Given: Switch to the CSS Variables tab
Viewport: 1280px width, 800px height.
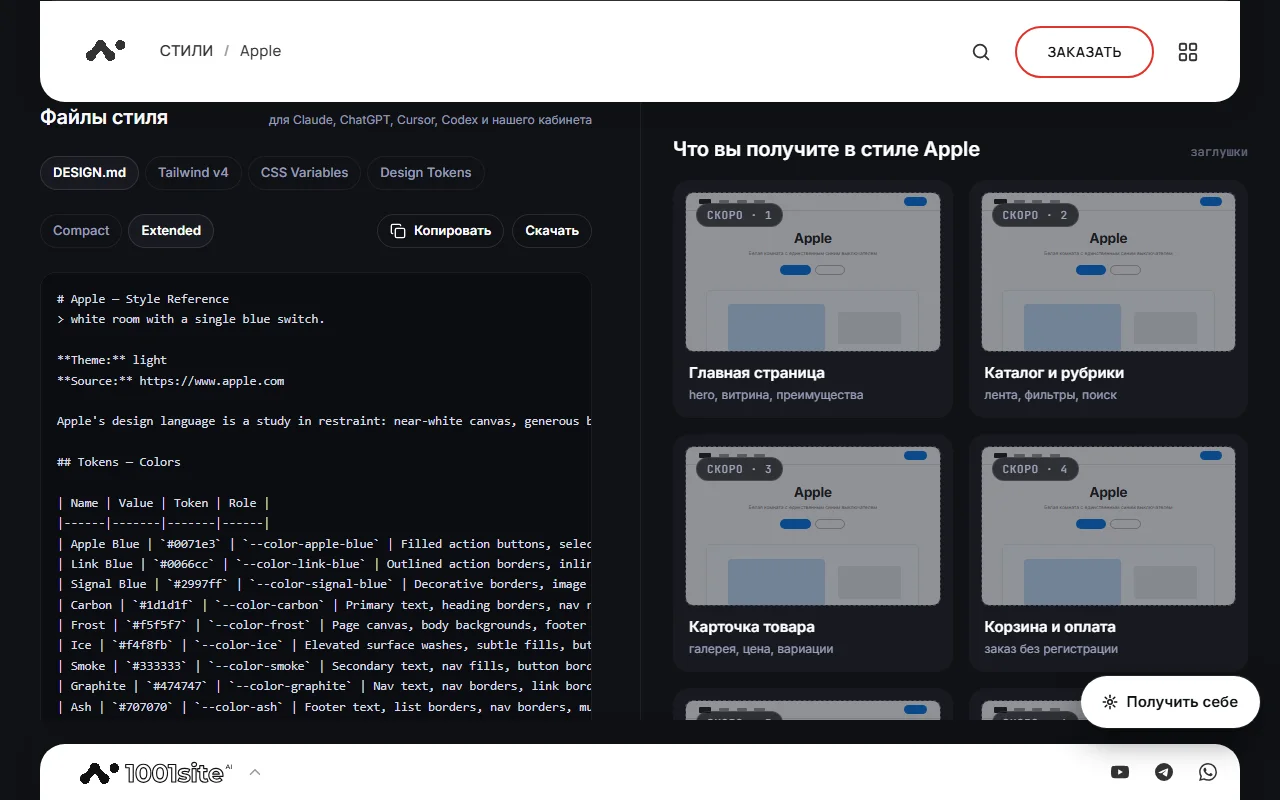Looking at the screenshot, I should coord(305,173).
